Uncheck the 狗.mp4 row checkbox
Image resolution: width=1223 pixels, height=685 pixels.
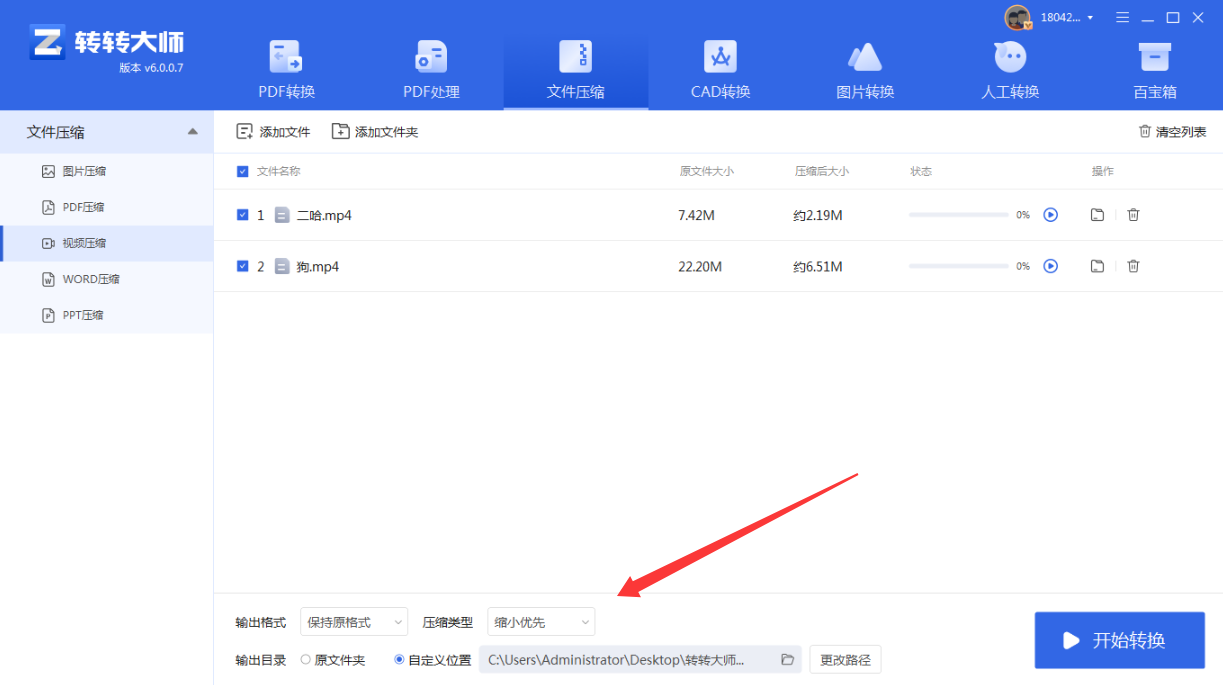242,266
